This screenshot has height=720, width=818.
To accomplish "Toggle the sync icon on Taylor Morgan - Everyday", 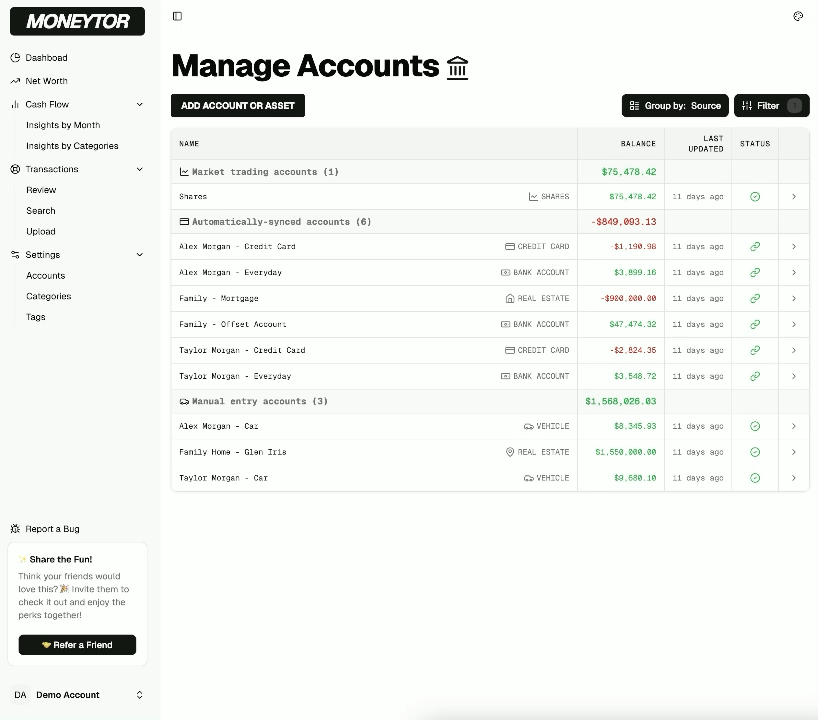I will click(755, 376).
